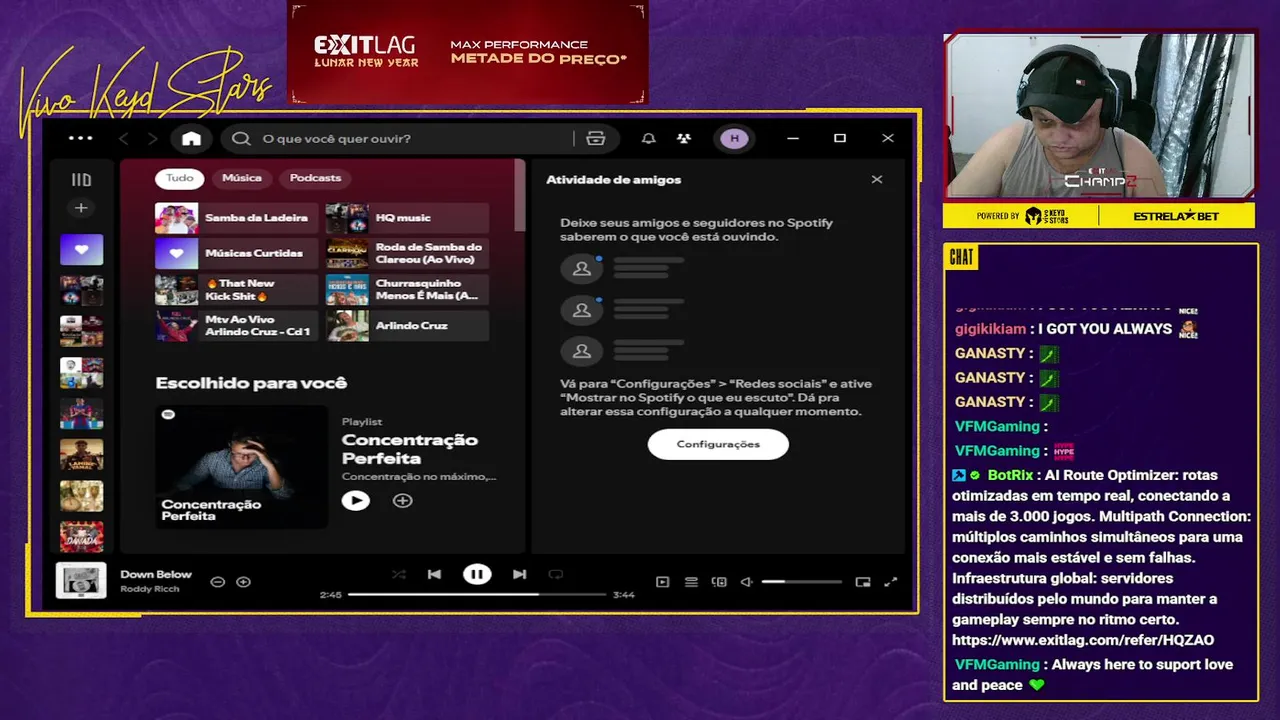Open the Samba da Ladeira playlist
The image size is (1280, 720).
coord(236,218)
